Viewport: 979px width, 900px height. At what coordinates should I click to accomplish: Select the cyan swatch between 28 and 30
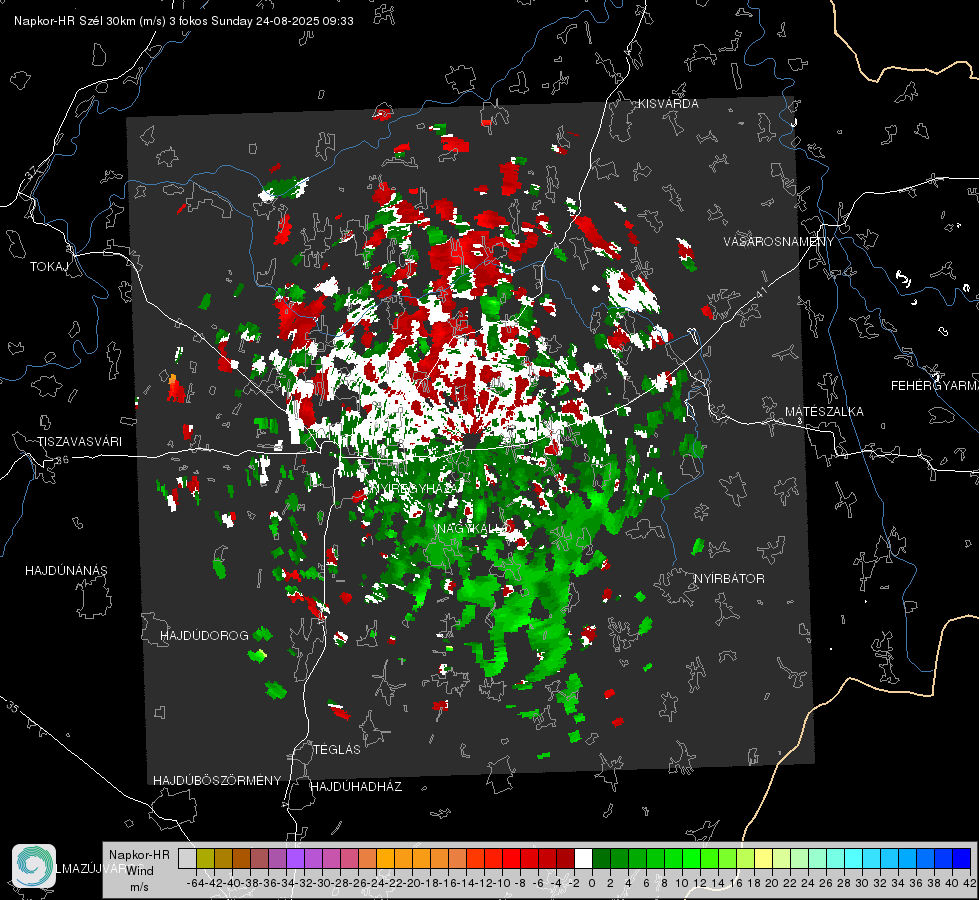(x=854, y=858)
